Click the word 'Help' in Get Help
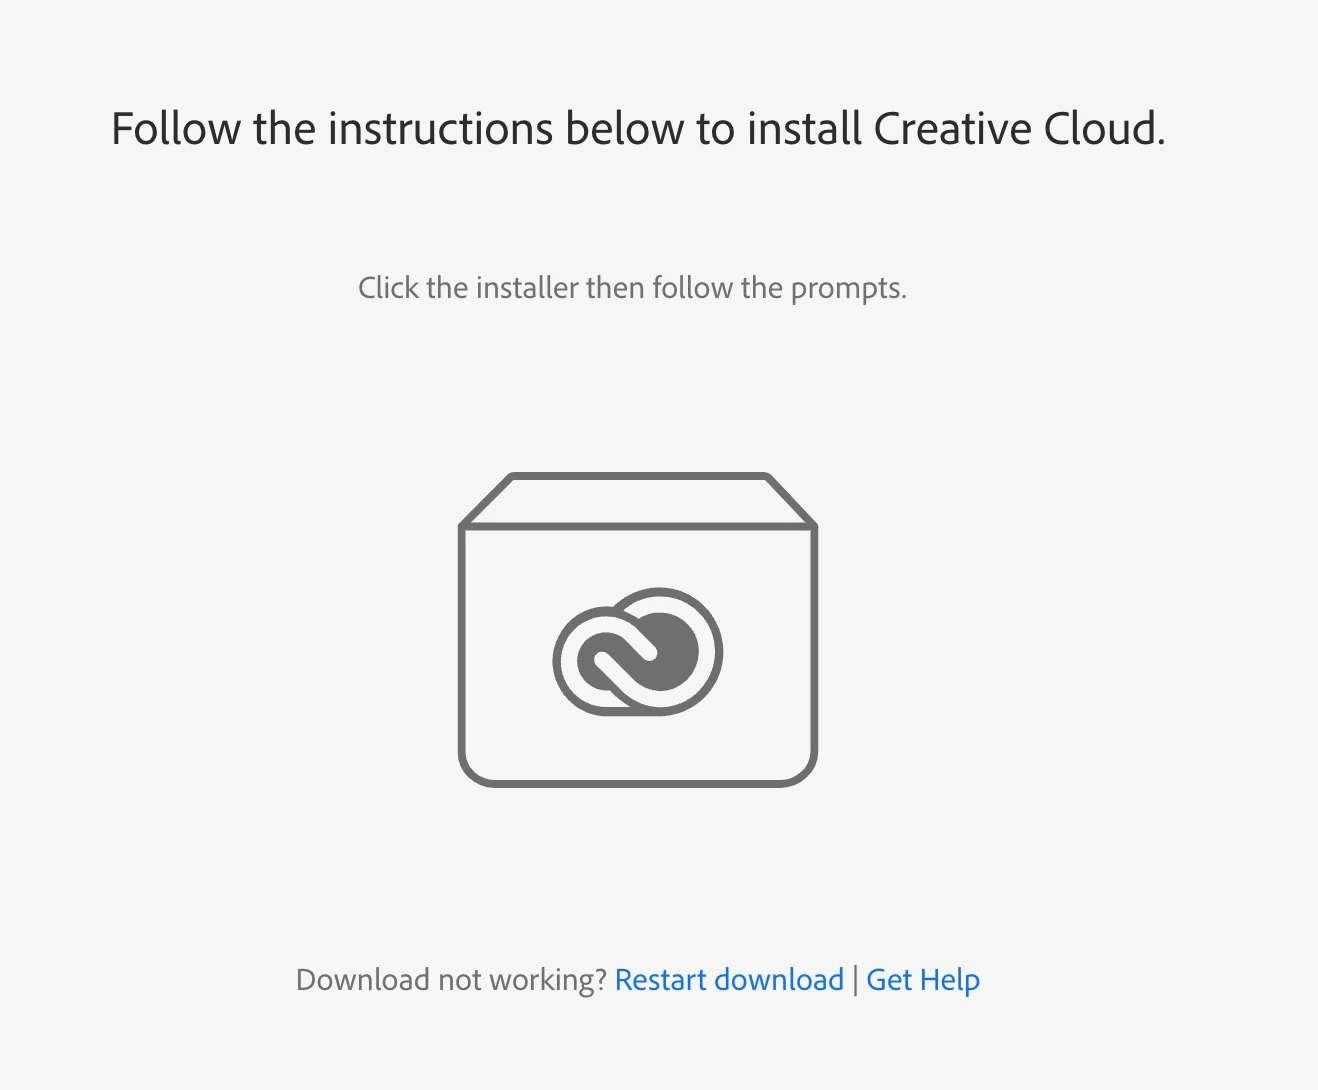This screenshot has width=1318, height=1090. point(950,980)
